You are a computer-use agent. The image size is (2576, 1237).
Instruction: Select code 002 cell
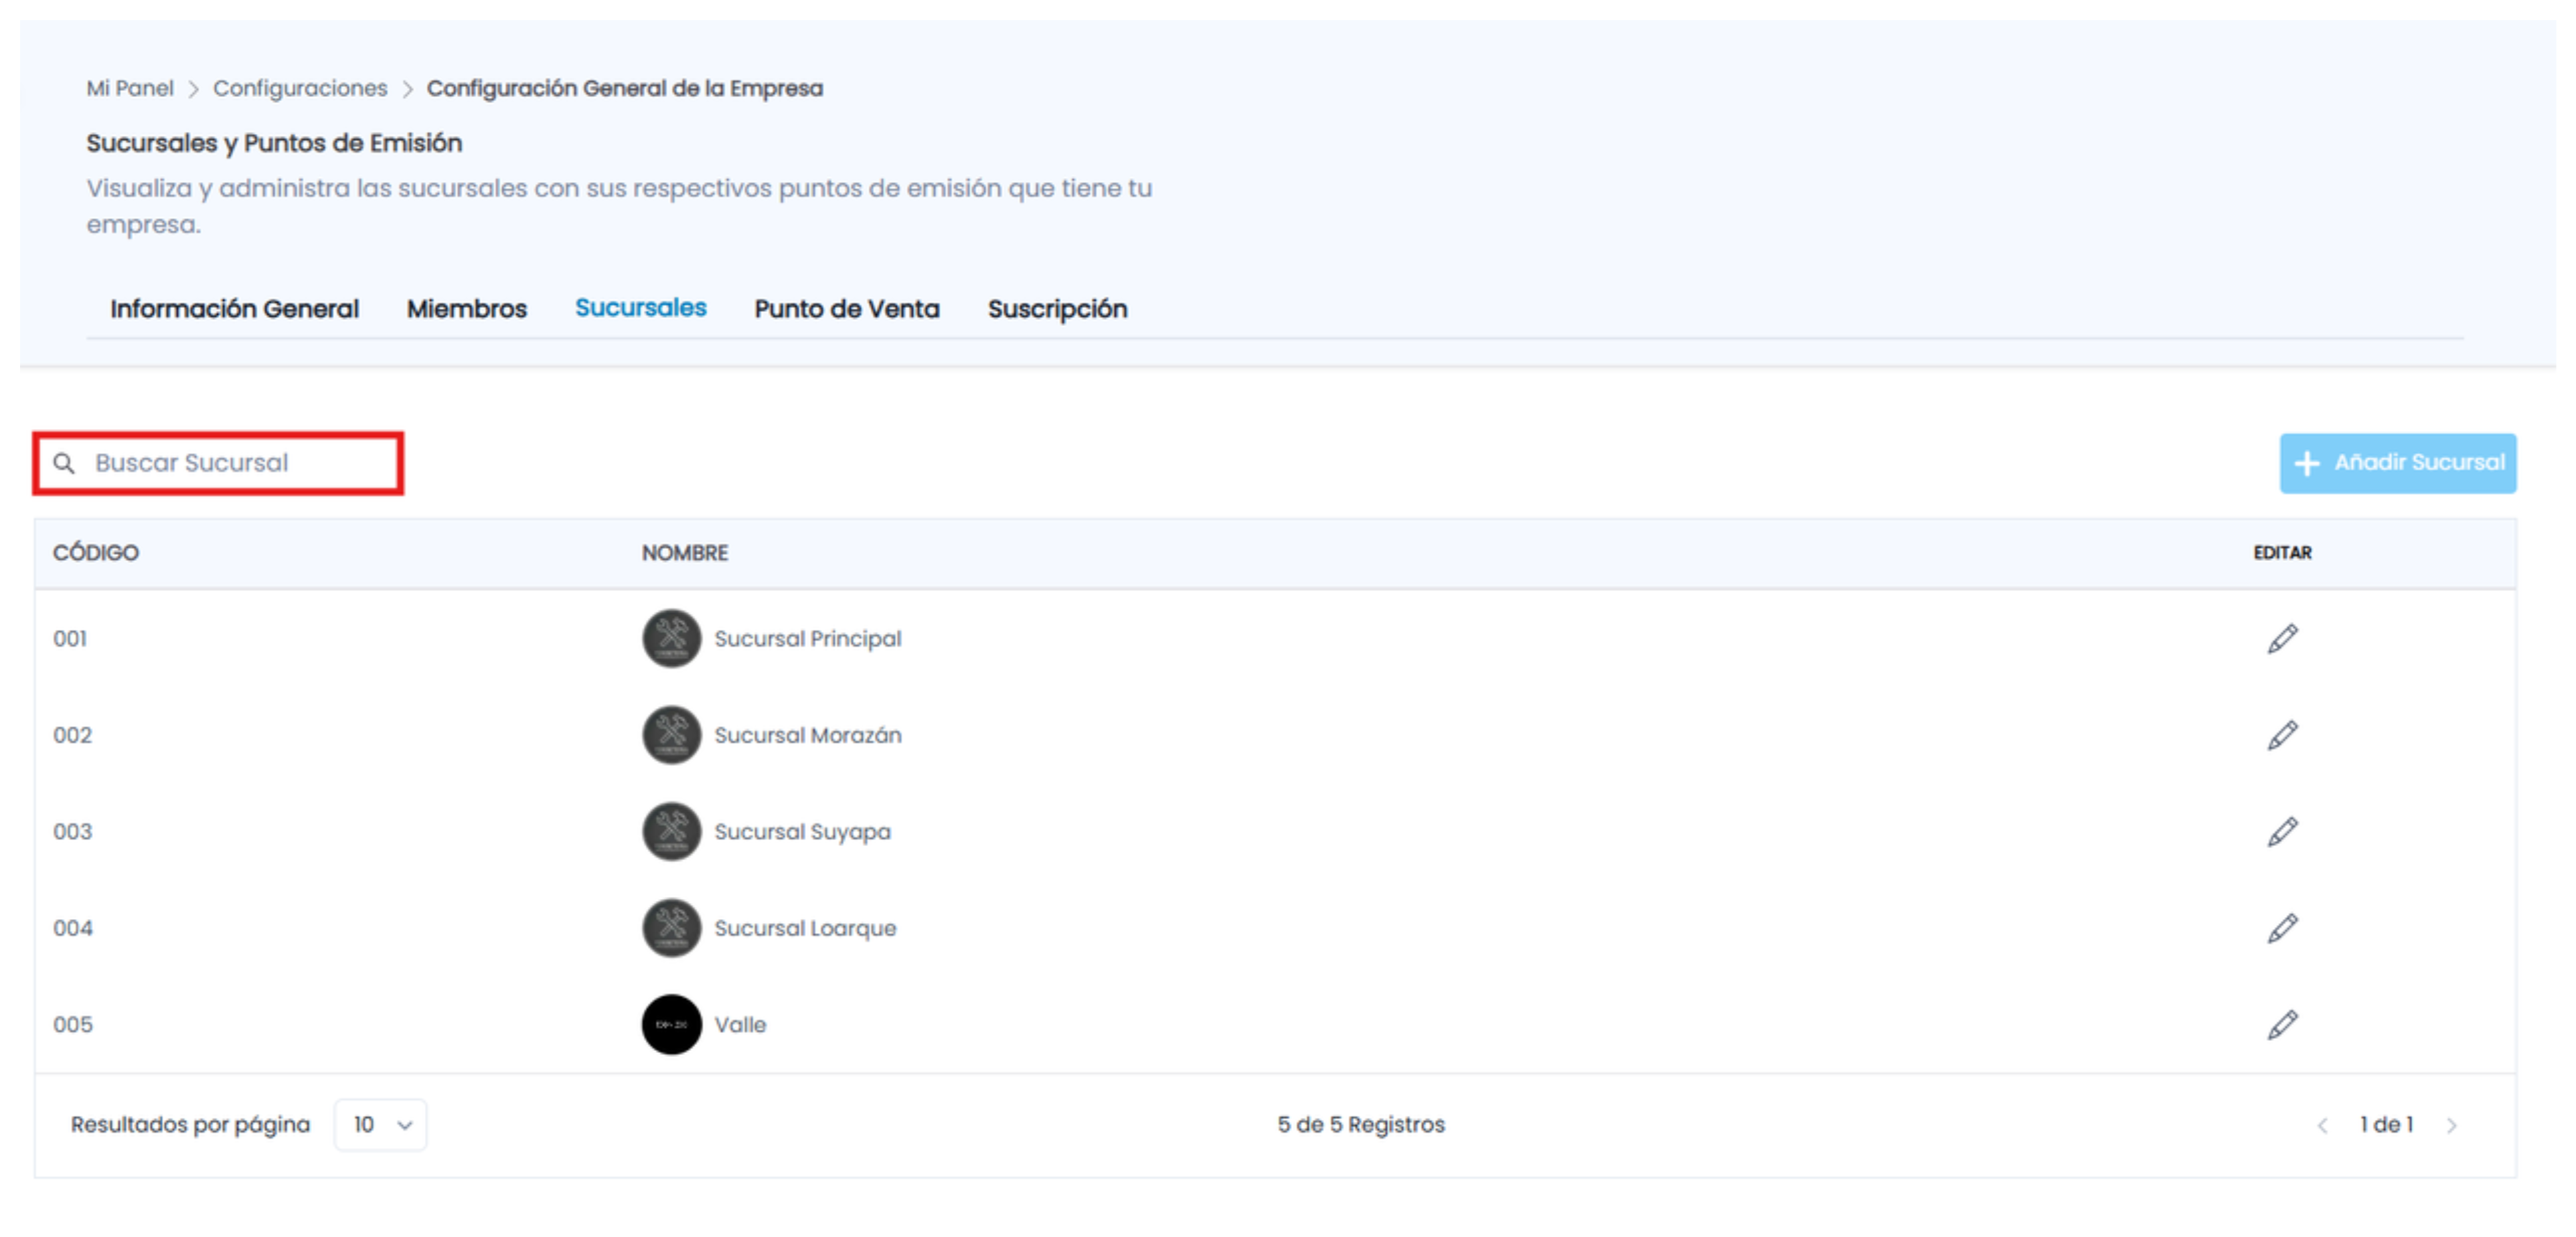point(72,735)
